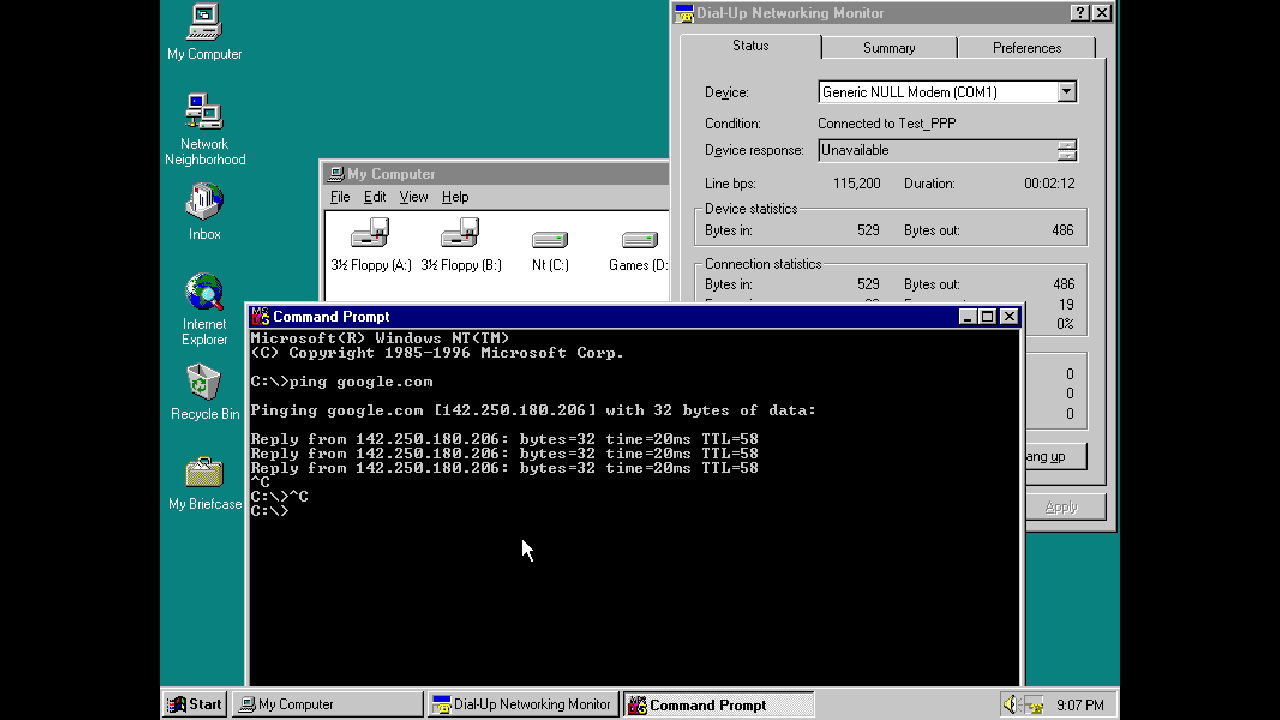Click the Command Prompt title bar icon
Image resolution: width=1280 pixels, height=720 pixels.
(x=261, y=317)
